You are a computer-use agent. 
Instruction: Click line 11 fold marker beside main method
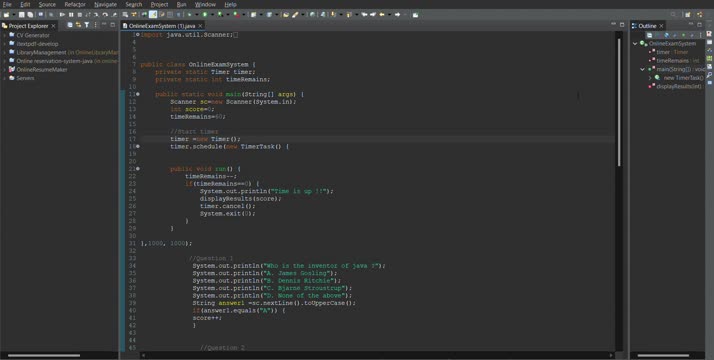tap(138, 94)
